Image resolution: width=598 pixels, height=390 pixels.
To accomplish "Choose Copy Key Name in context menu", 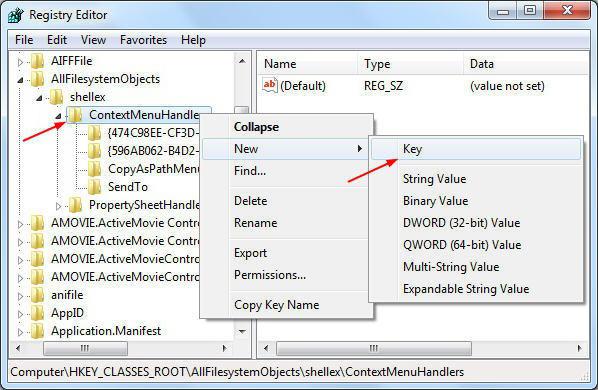I will pos(287,305).
